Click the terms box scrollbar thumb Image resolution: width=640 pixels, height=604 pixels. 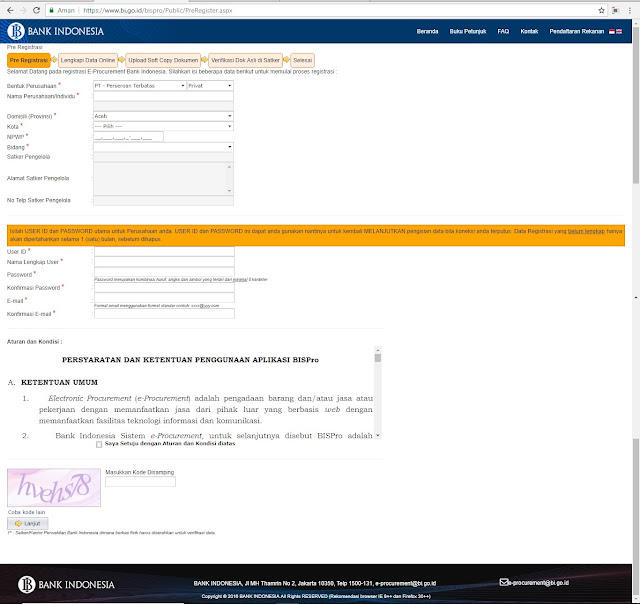tap(378, 358)
